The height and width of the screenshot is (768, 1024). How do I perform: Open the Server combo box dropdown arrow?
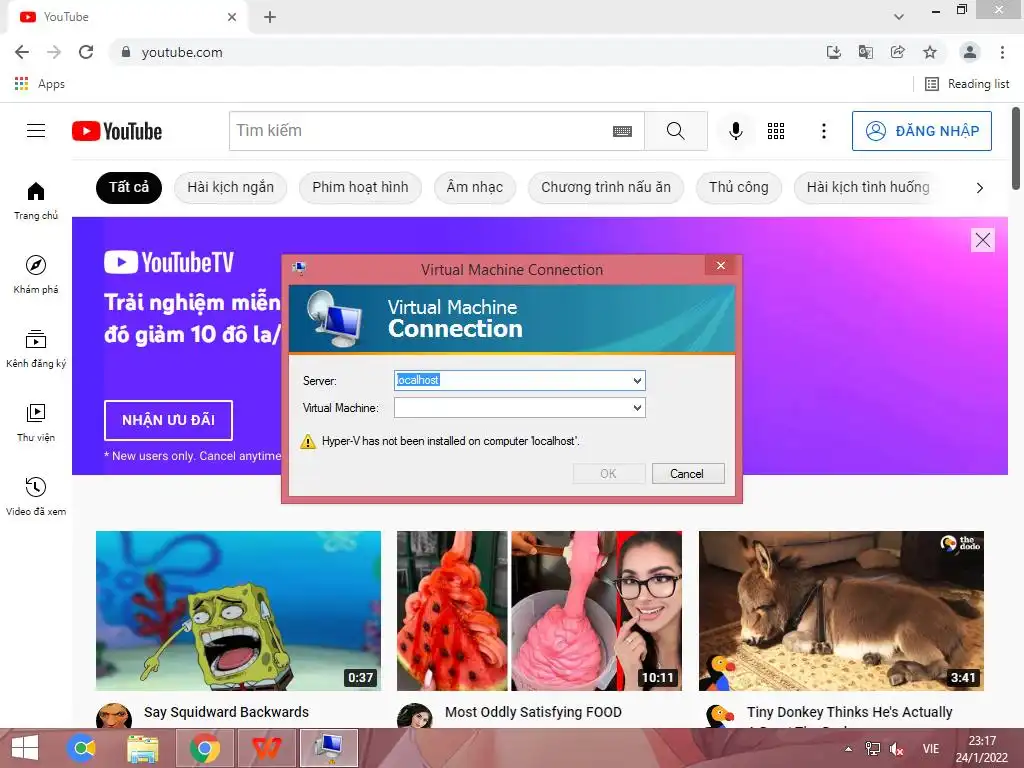(637, 381)
